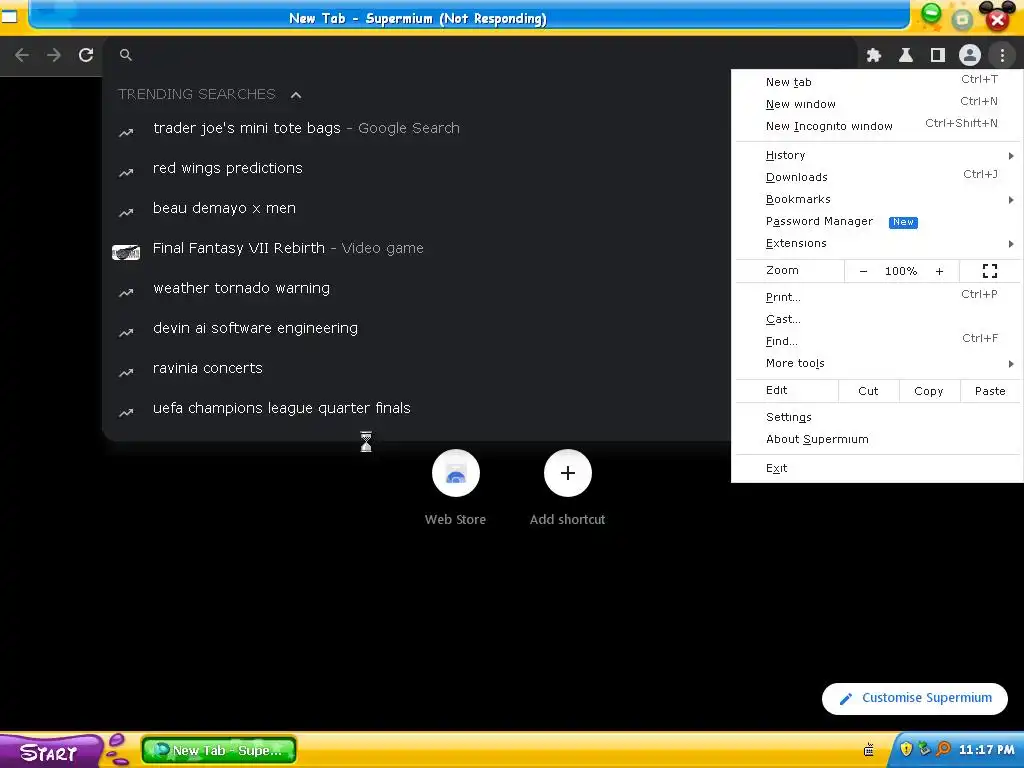Go back using the back arrow
1024x768 pixels.
tap(22, 56)
